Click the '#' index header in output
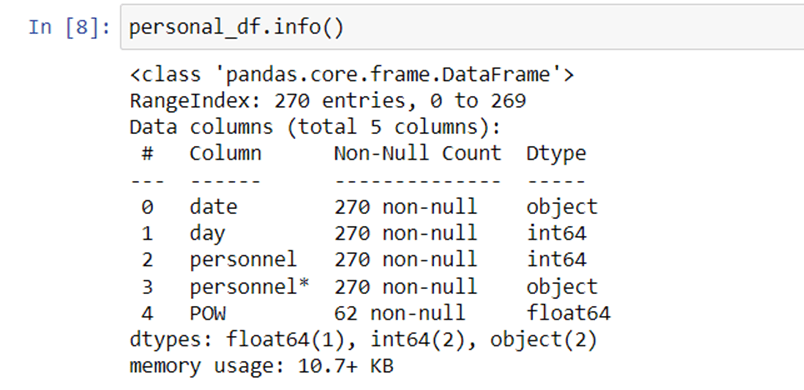The image size is (804, 390). [147, 153]
